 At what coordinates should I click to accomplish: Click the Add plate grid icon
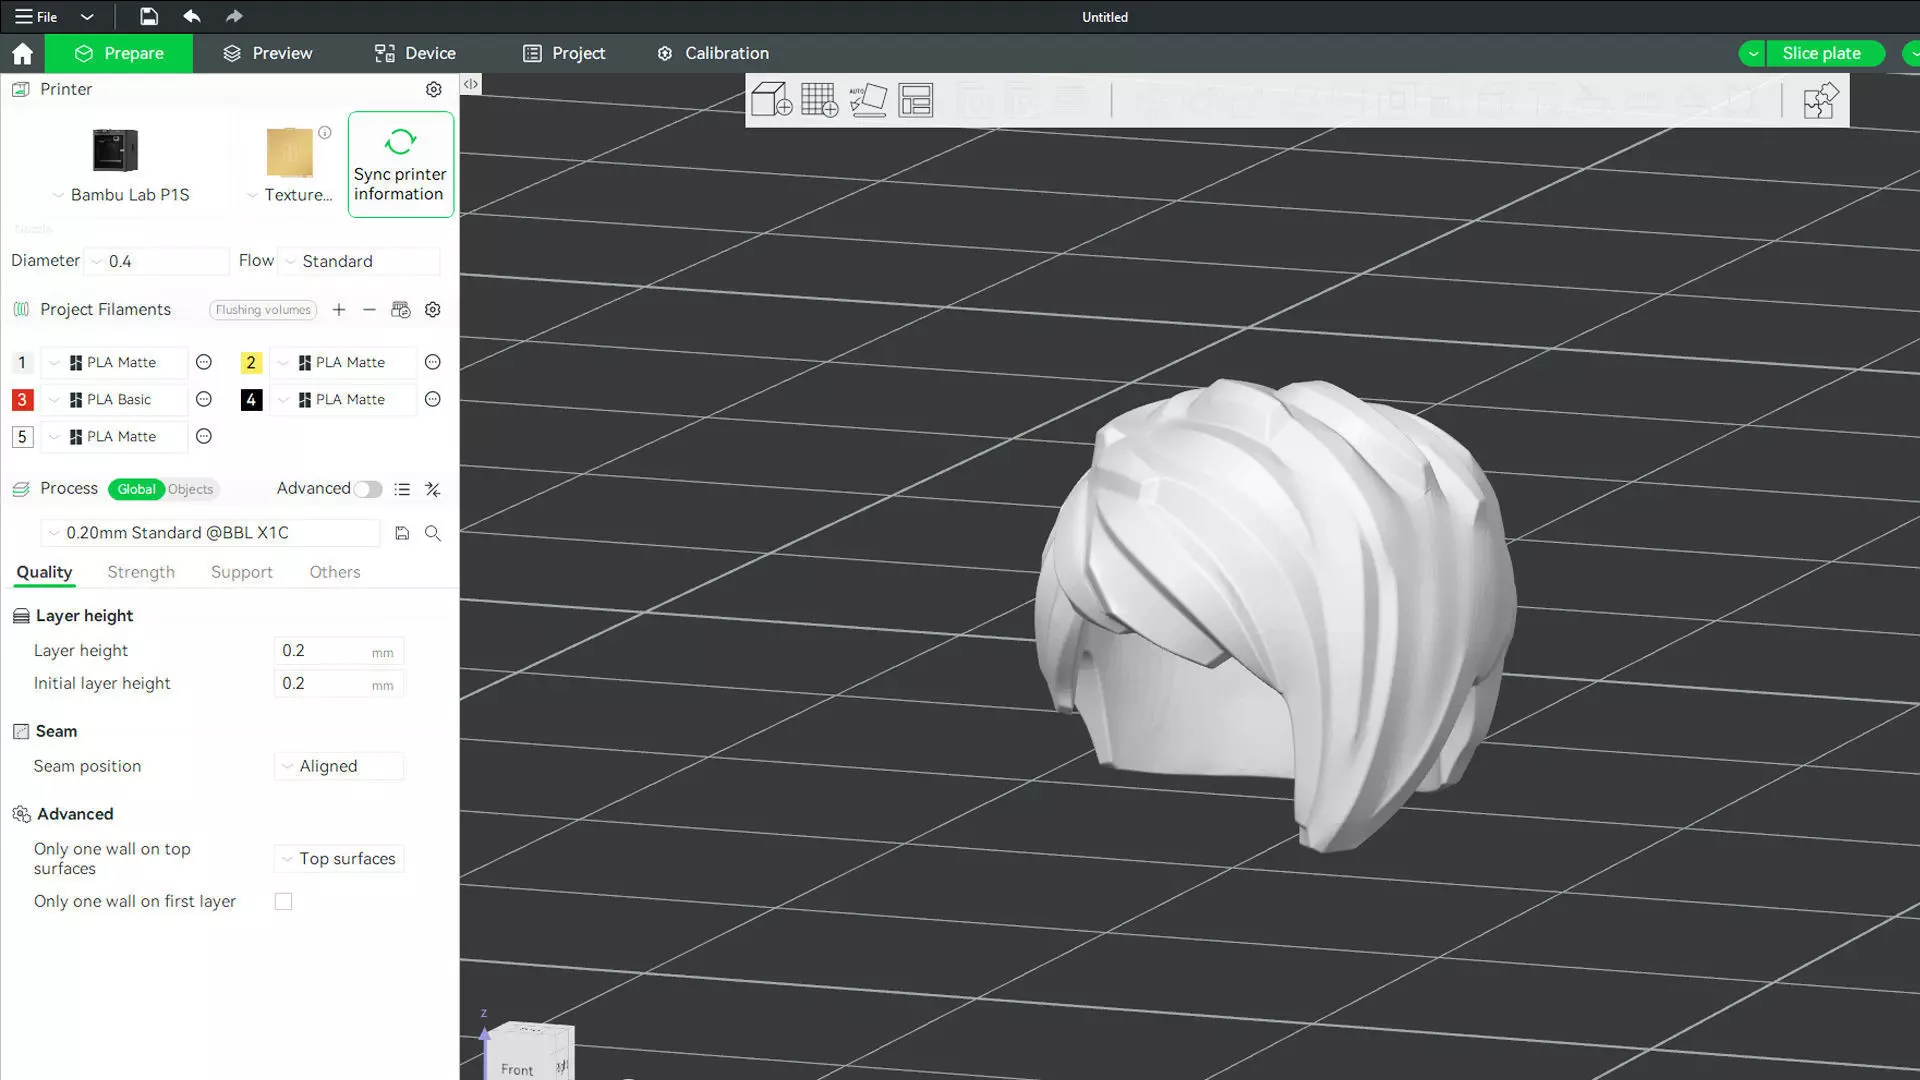(x=819, y=100)
